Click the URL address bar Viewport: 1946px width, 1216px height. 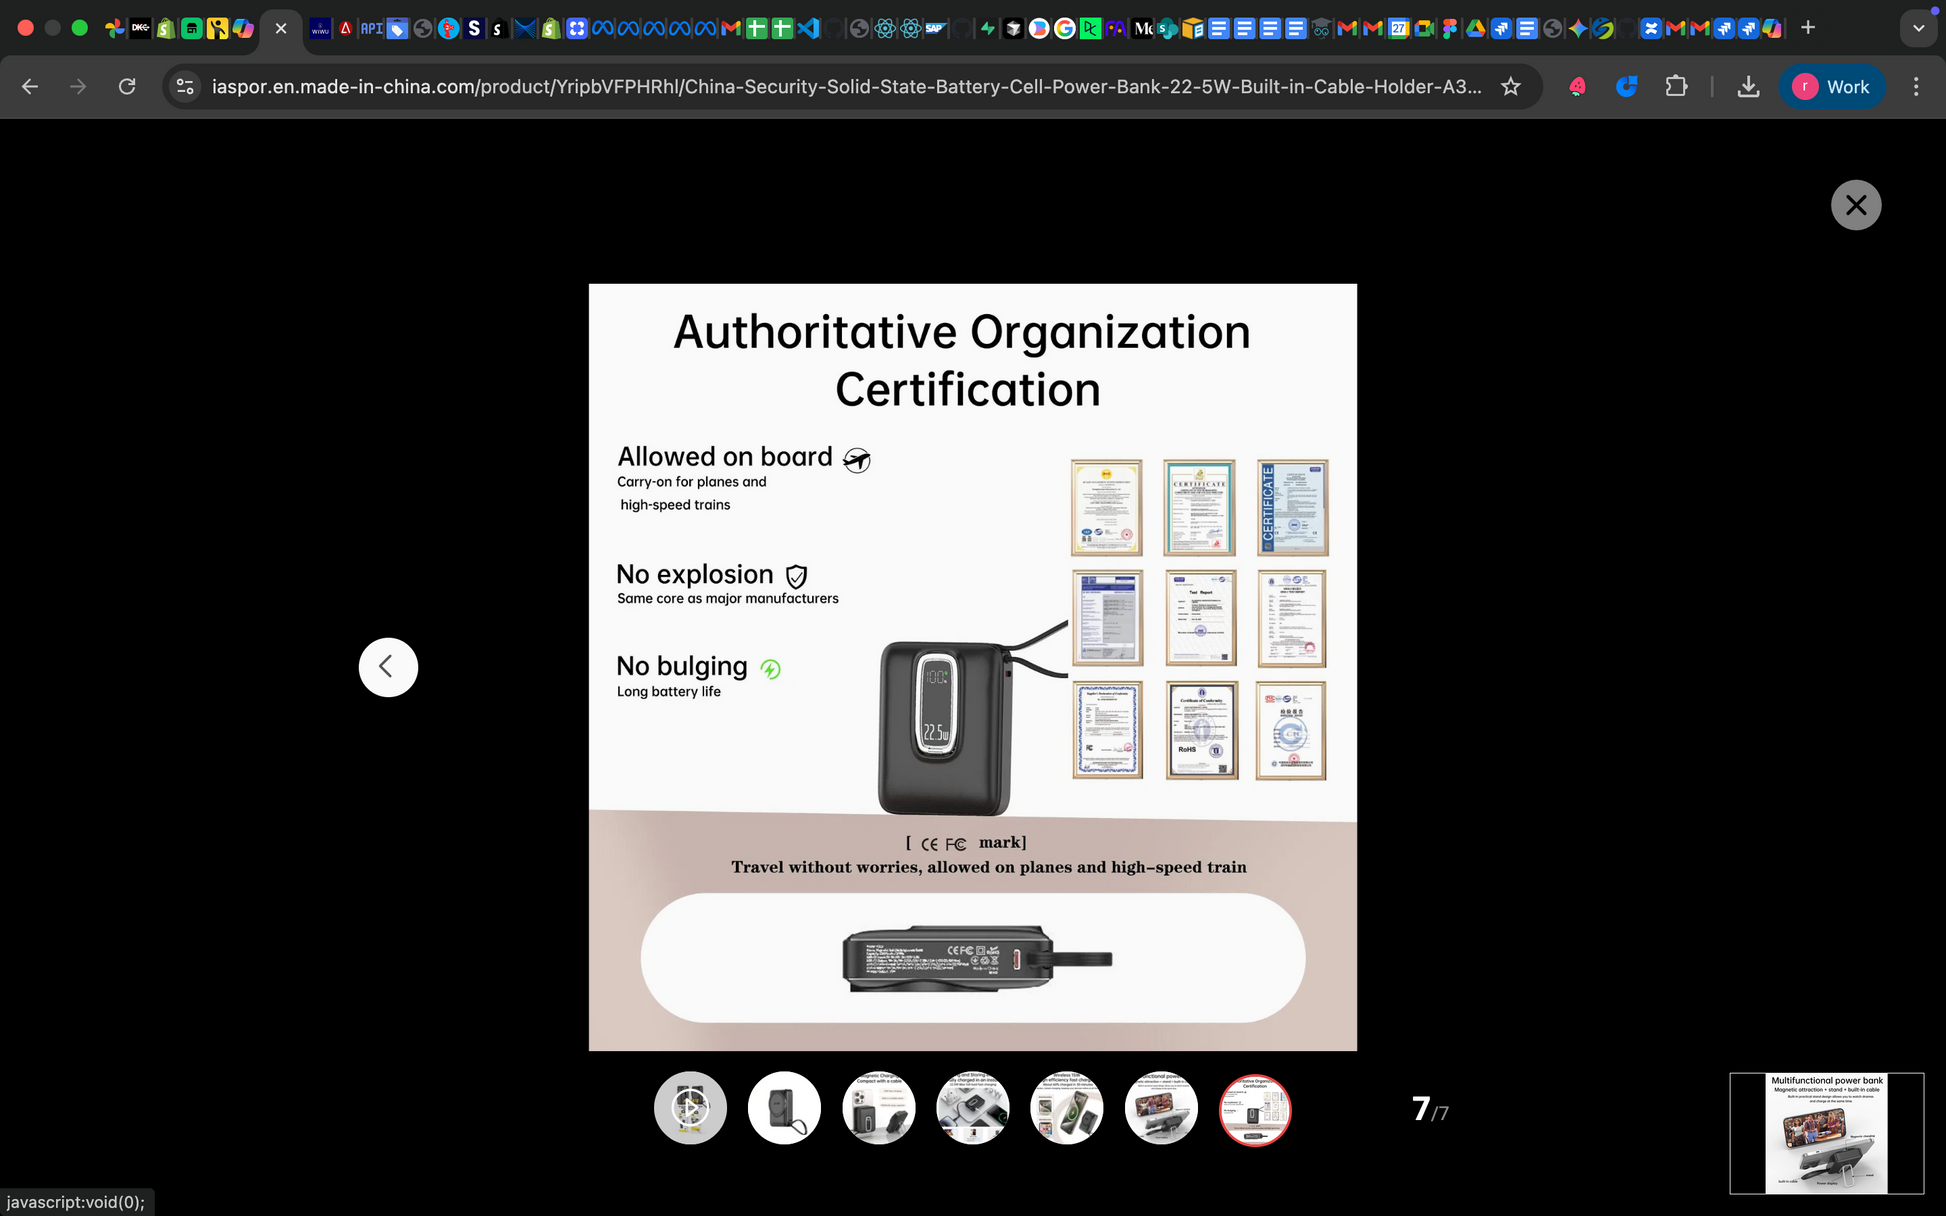[x=845, y=87]
